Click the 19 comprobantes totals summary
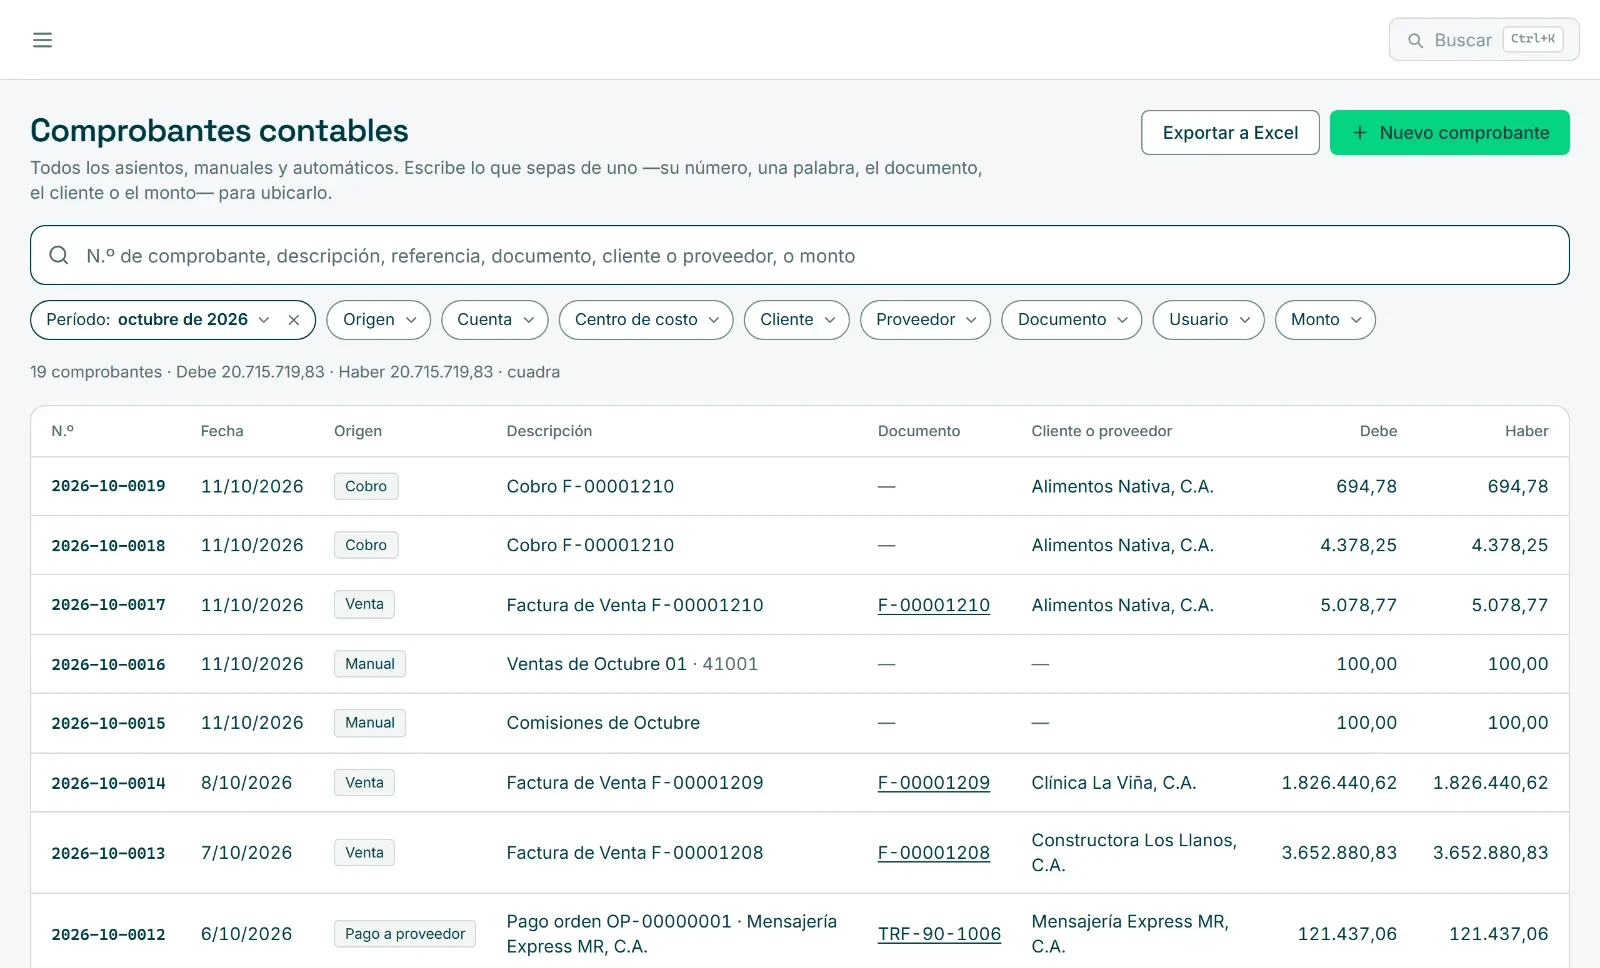The image size is (1600, 968). (295, 372)
